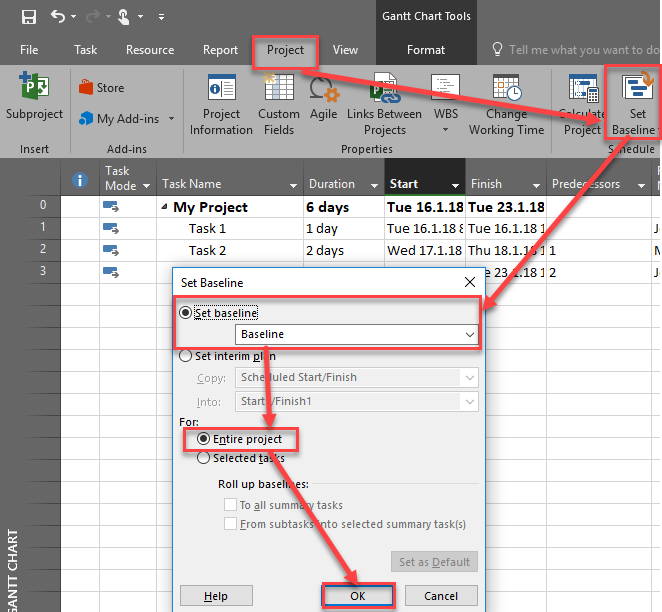Click the Set Baseline ribbon icon
Screen dimensions: 662x612
[636, 93]
